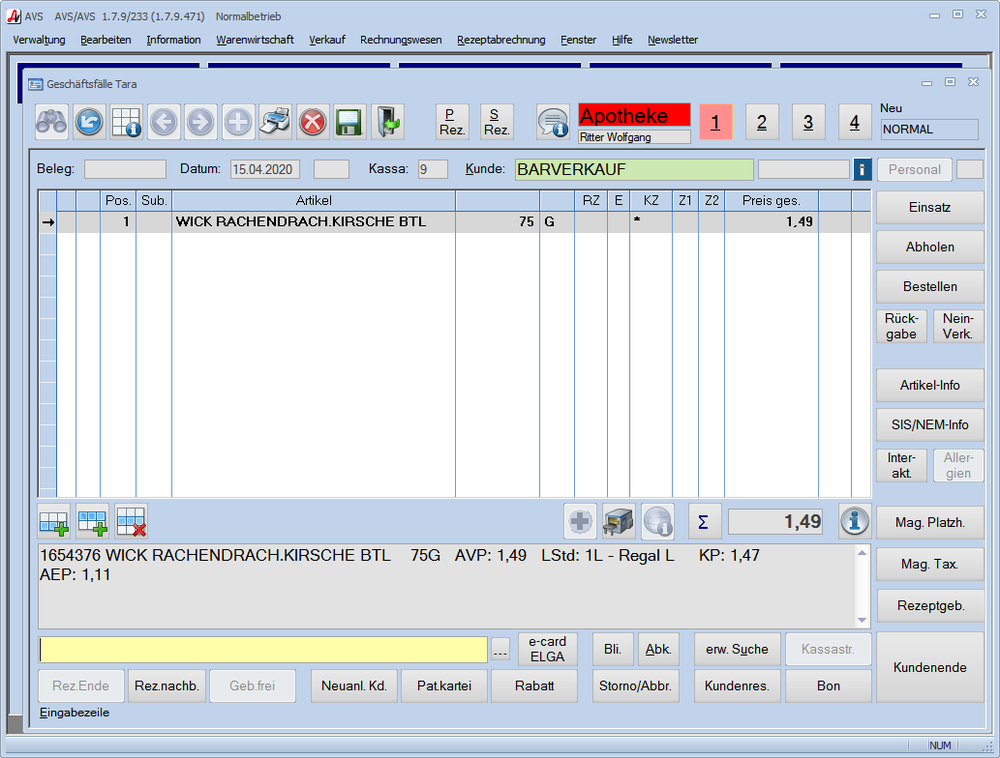Click the Rabatt button

pos(534,686)
